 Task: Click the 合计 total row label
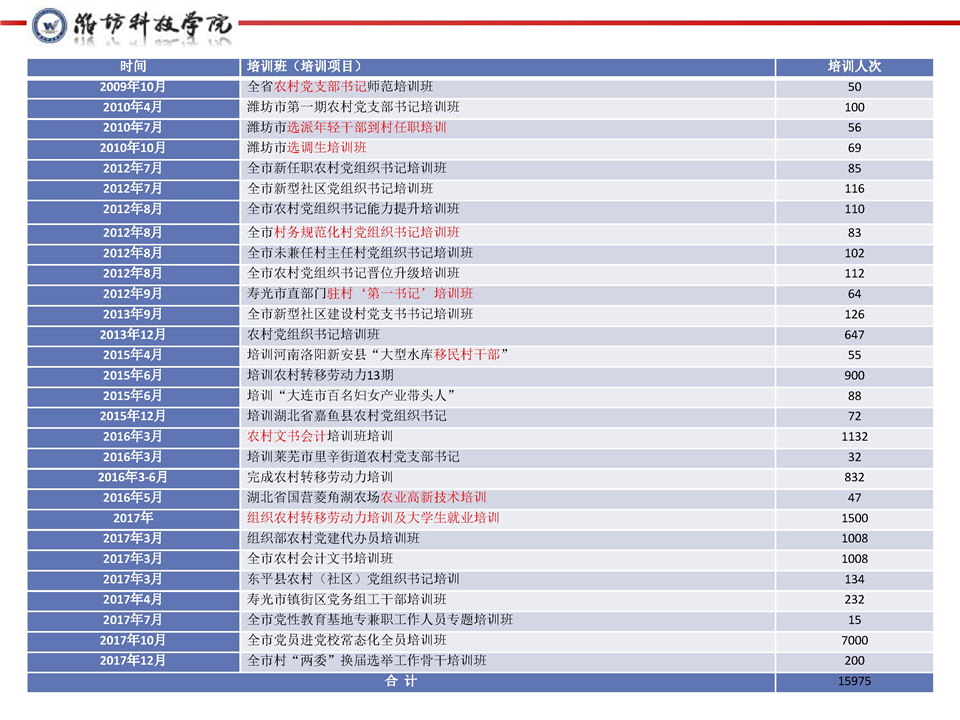401,681
